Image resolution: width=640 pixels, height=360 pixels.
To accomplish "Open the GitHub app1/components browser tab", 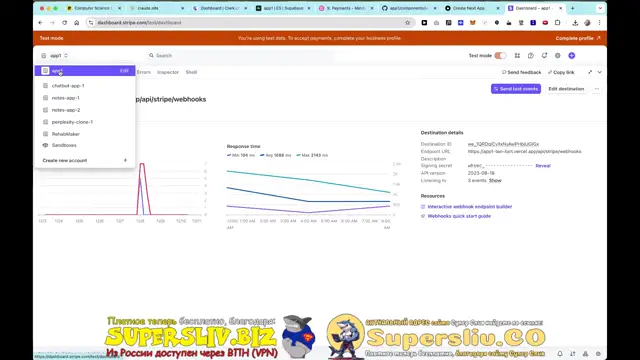I will 409,8.
